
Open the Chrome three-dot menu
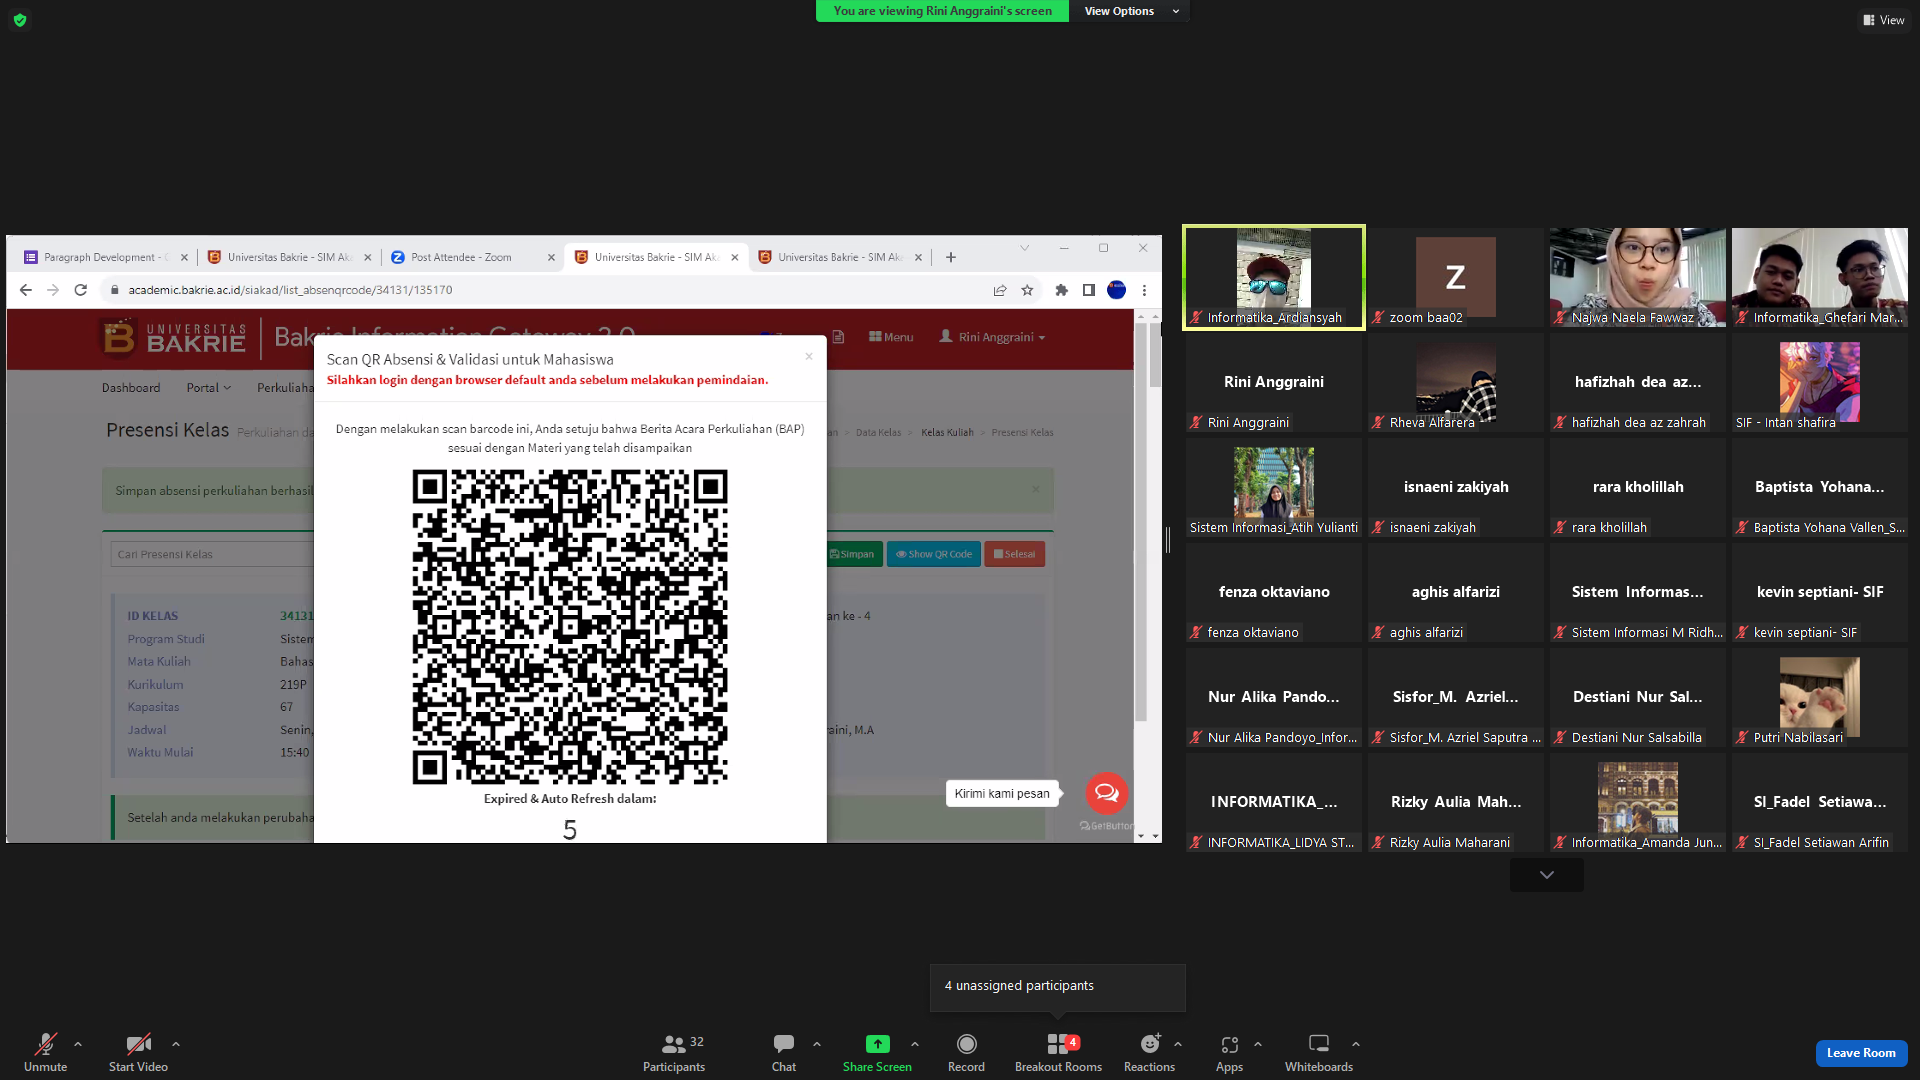tap(1144, 290)
